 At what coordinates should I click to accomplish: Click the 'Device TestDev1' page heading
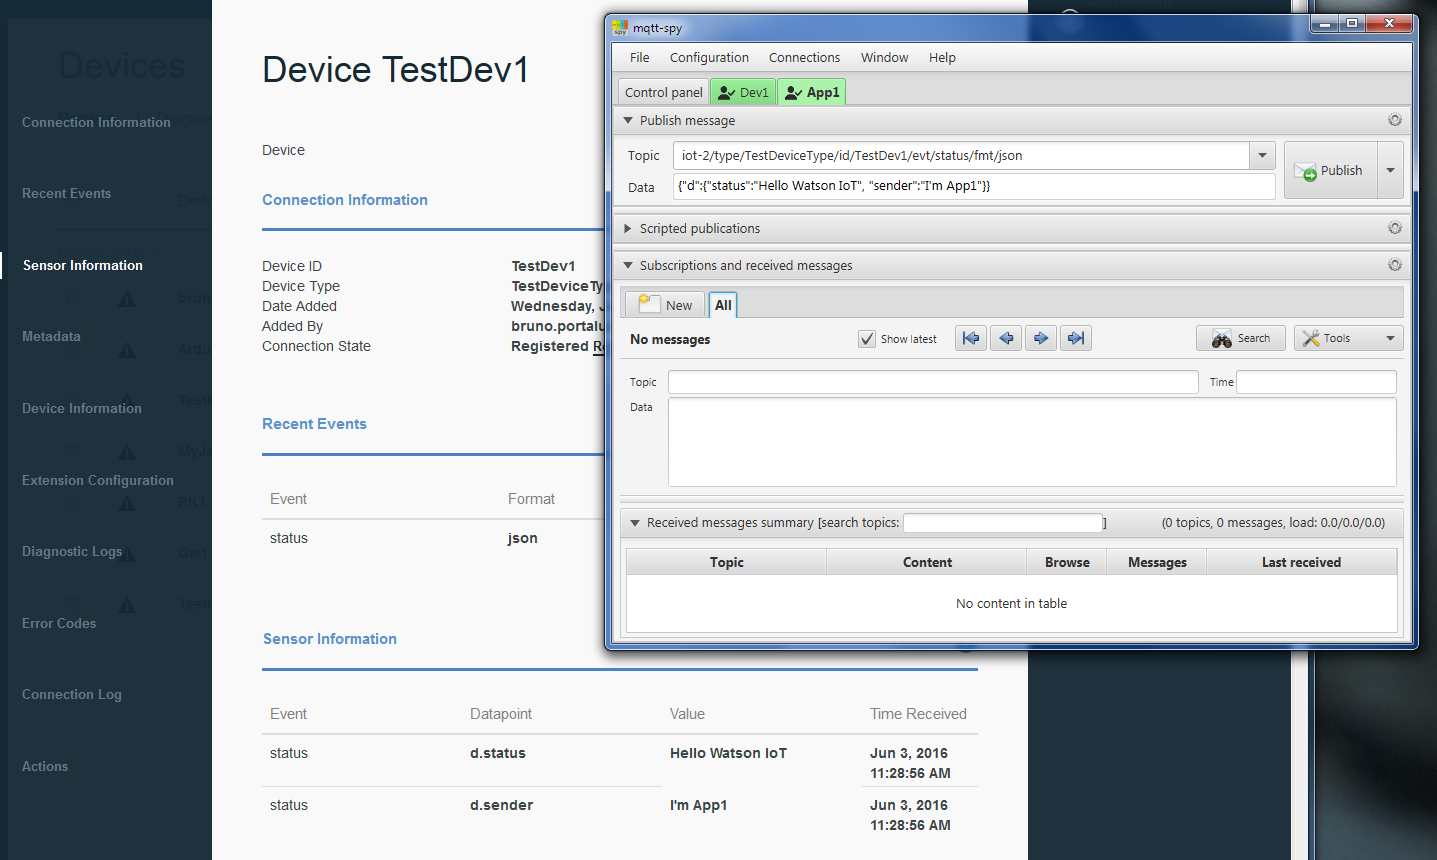(x=395, y=70)
